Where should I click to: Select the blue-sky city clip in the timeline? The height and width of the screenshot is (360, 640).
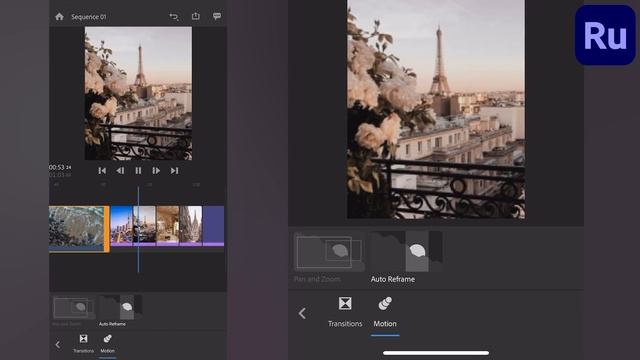coord(122,226)
